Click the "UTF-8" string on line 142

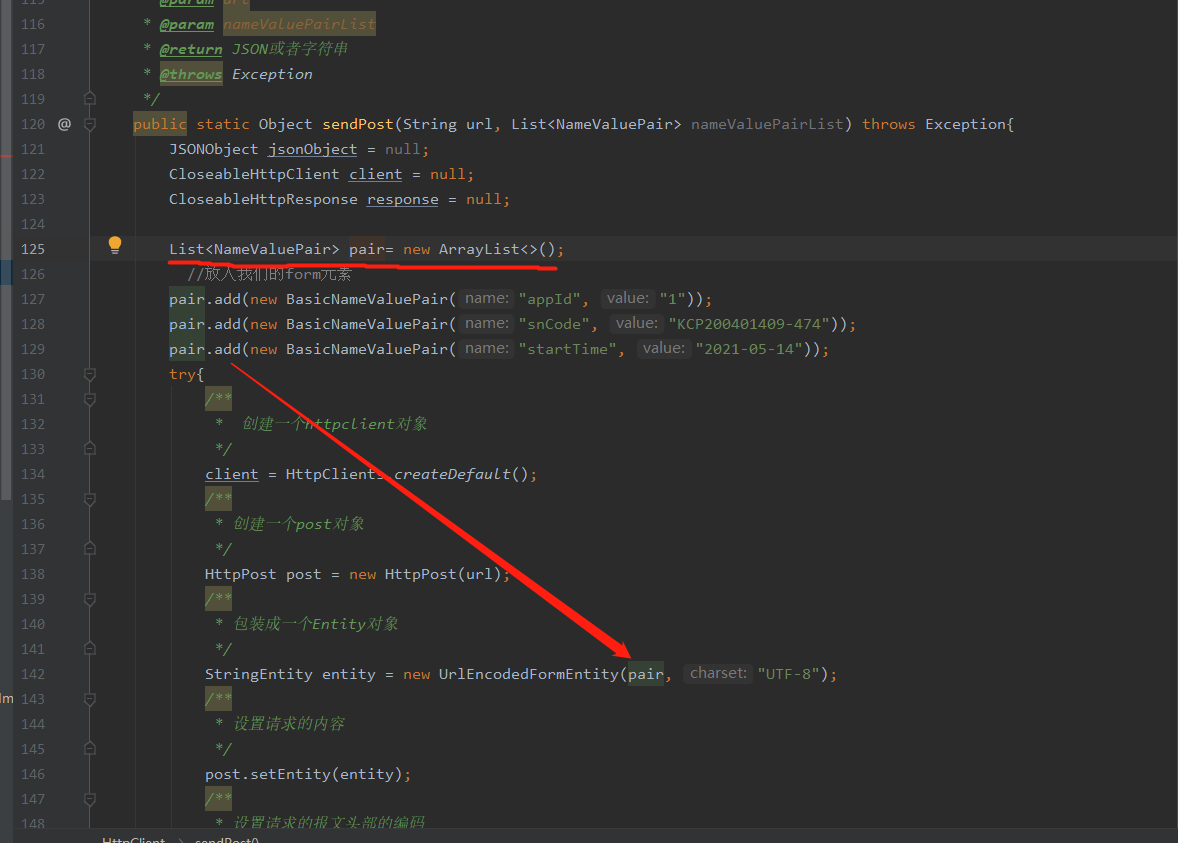(789, 674)
